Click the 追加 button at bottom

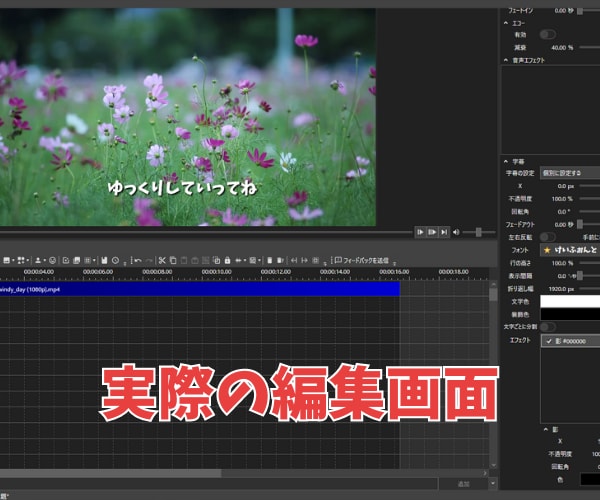(463, 484)
